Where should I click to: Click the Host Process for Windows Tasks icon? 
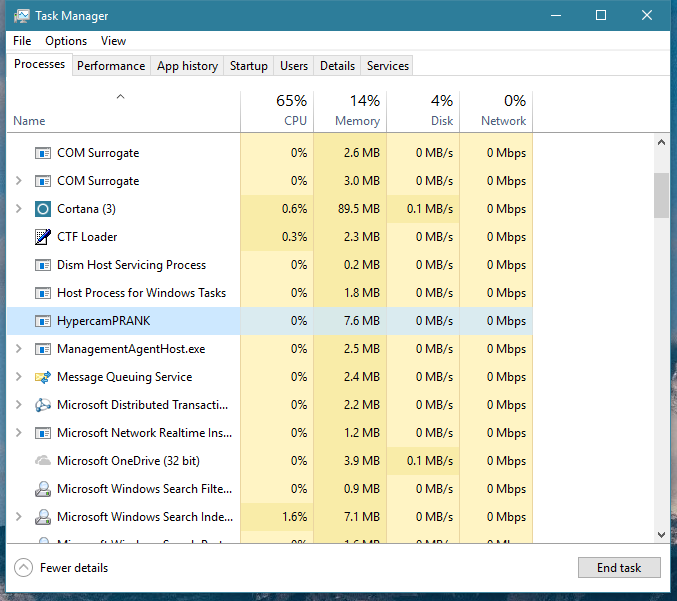point(43,293)
